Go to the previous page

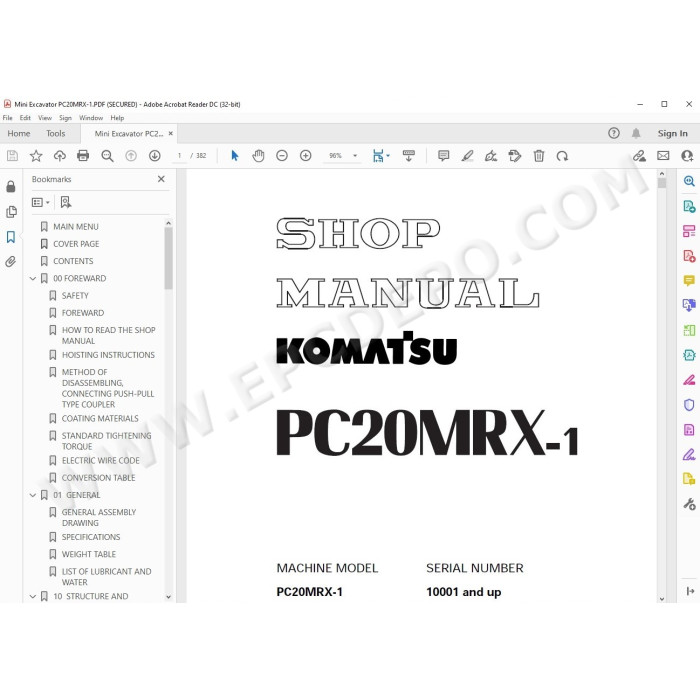(131, 156)
